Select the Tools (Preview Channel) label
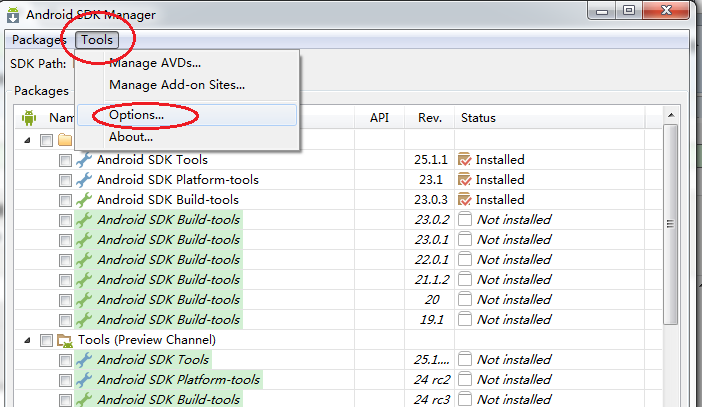The width and height of the screenshot is (702, 407). coord(147,340)
